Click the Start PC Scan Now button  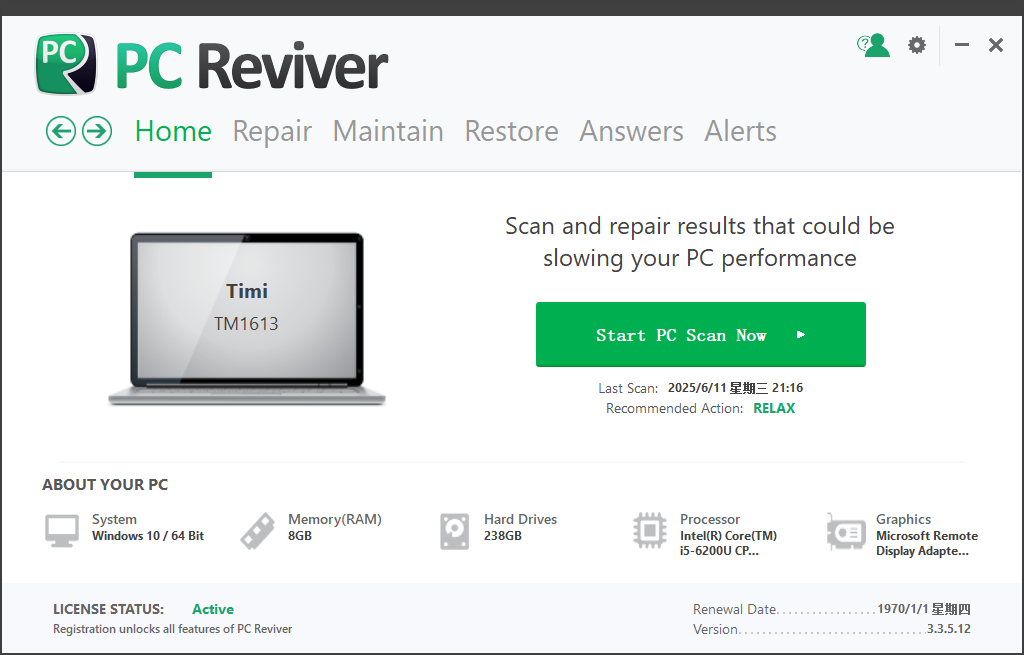701,334
